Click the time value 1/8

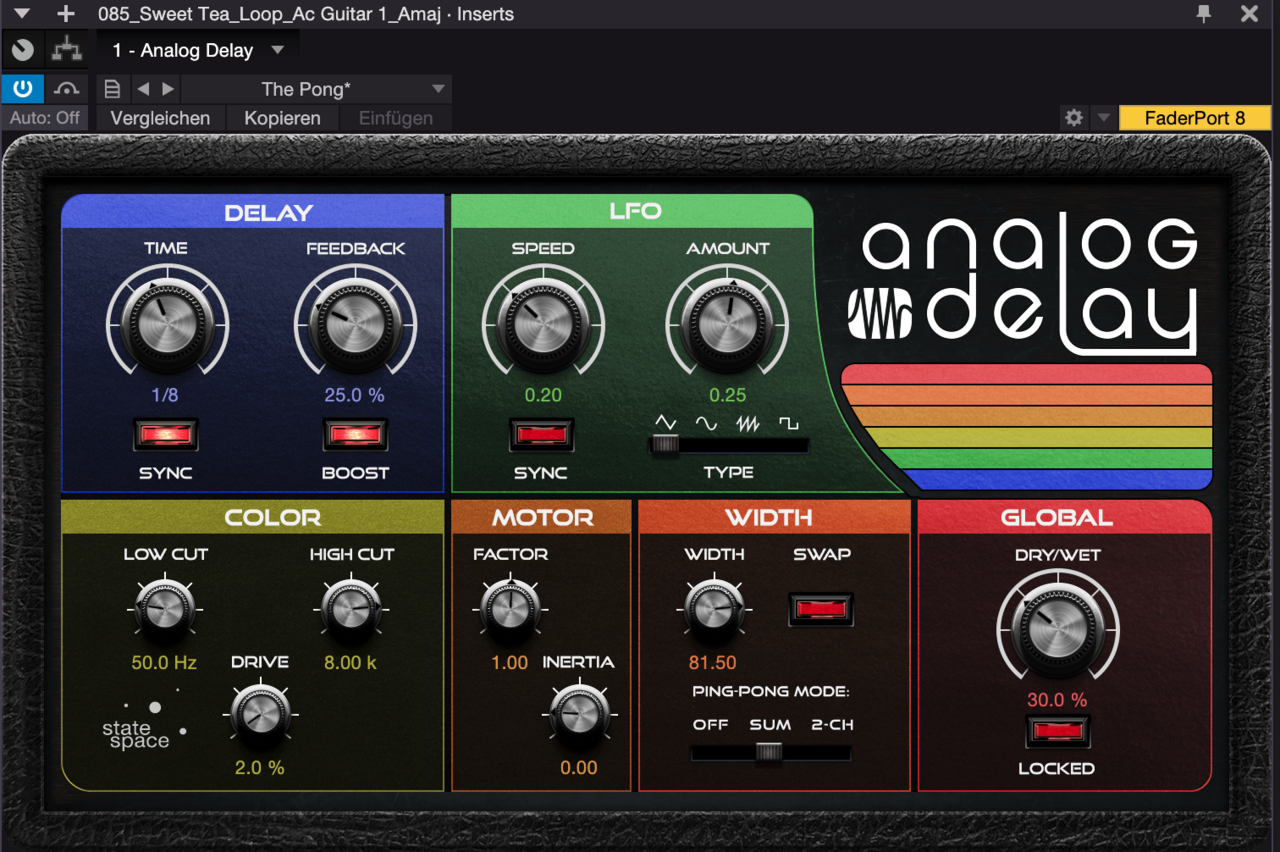click(x=165, y=395)
